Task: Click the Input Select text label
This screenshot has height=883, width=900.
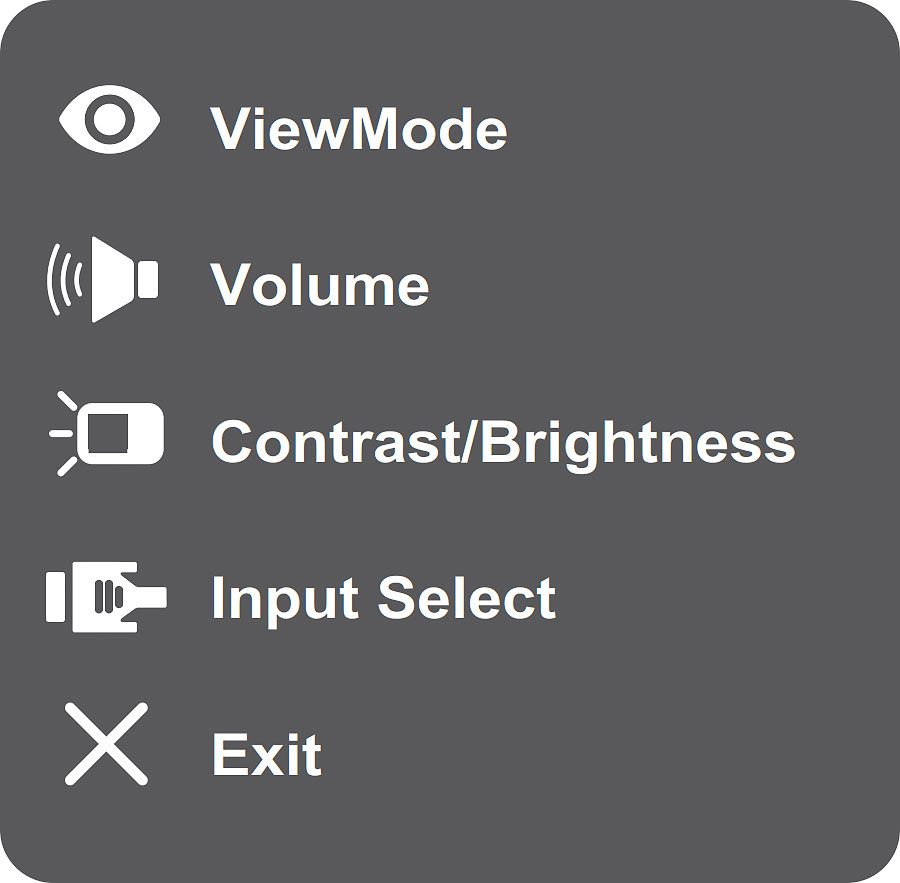Action: point(383,598)
